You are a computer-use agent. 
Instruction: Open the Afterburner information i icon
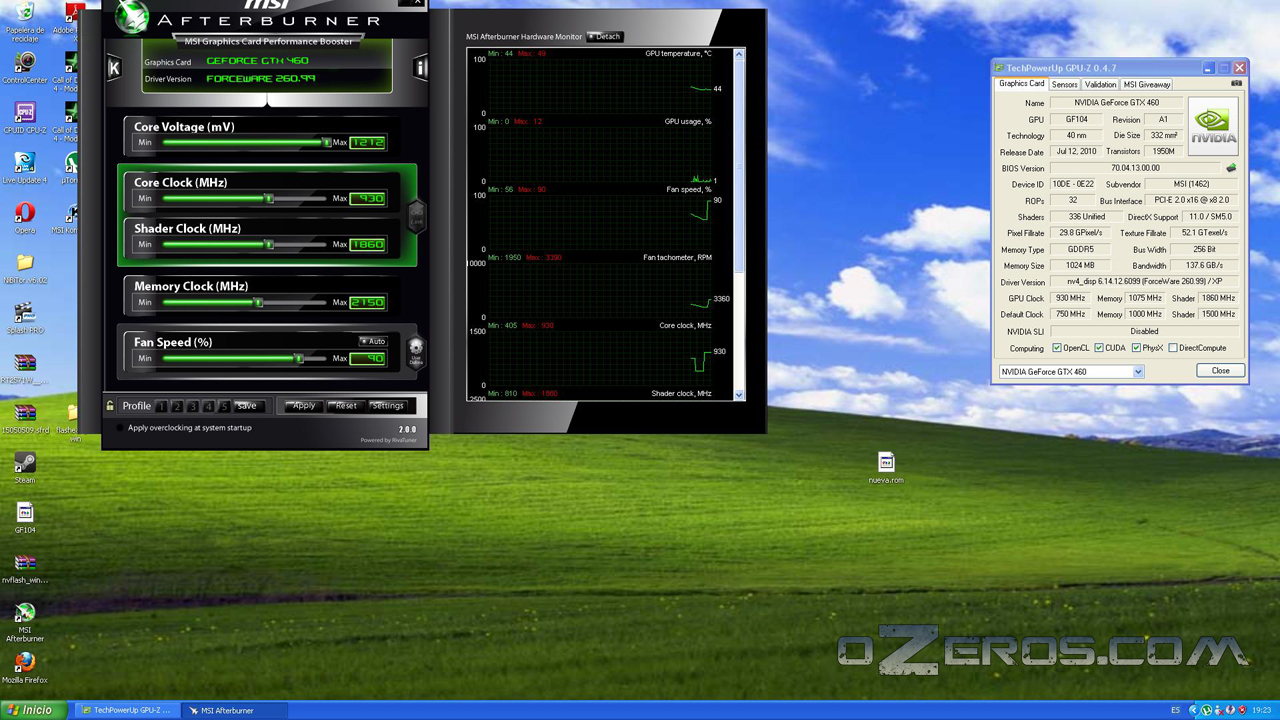tap(420, 68)
